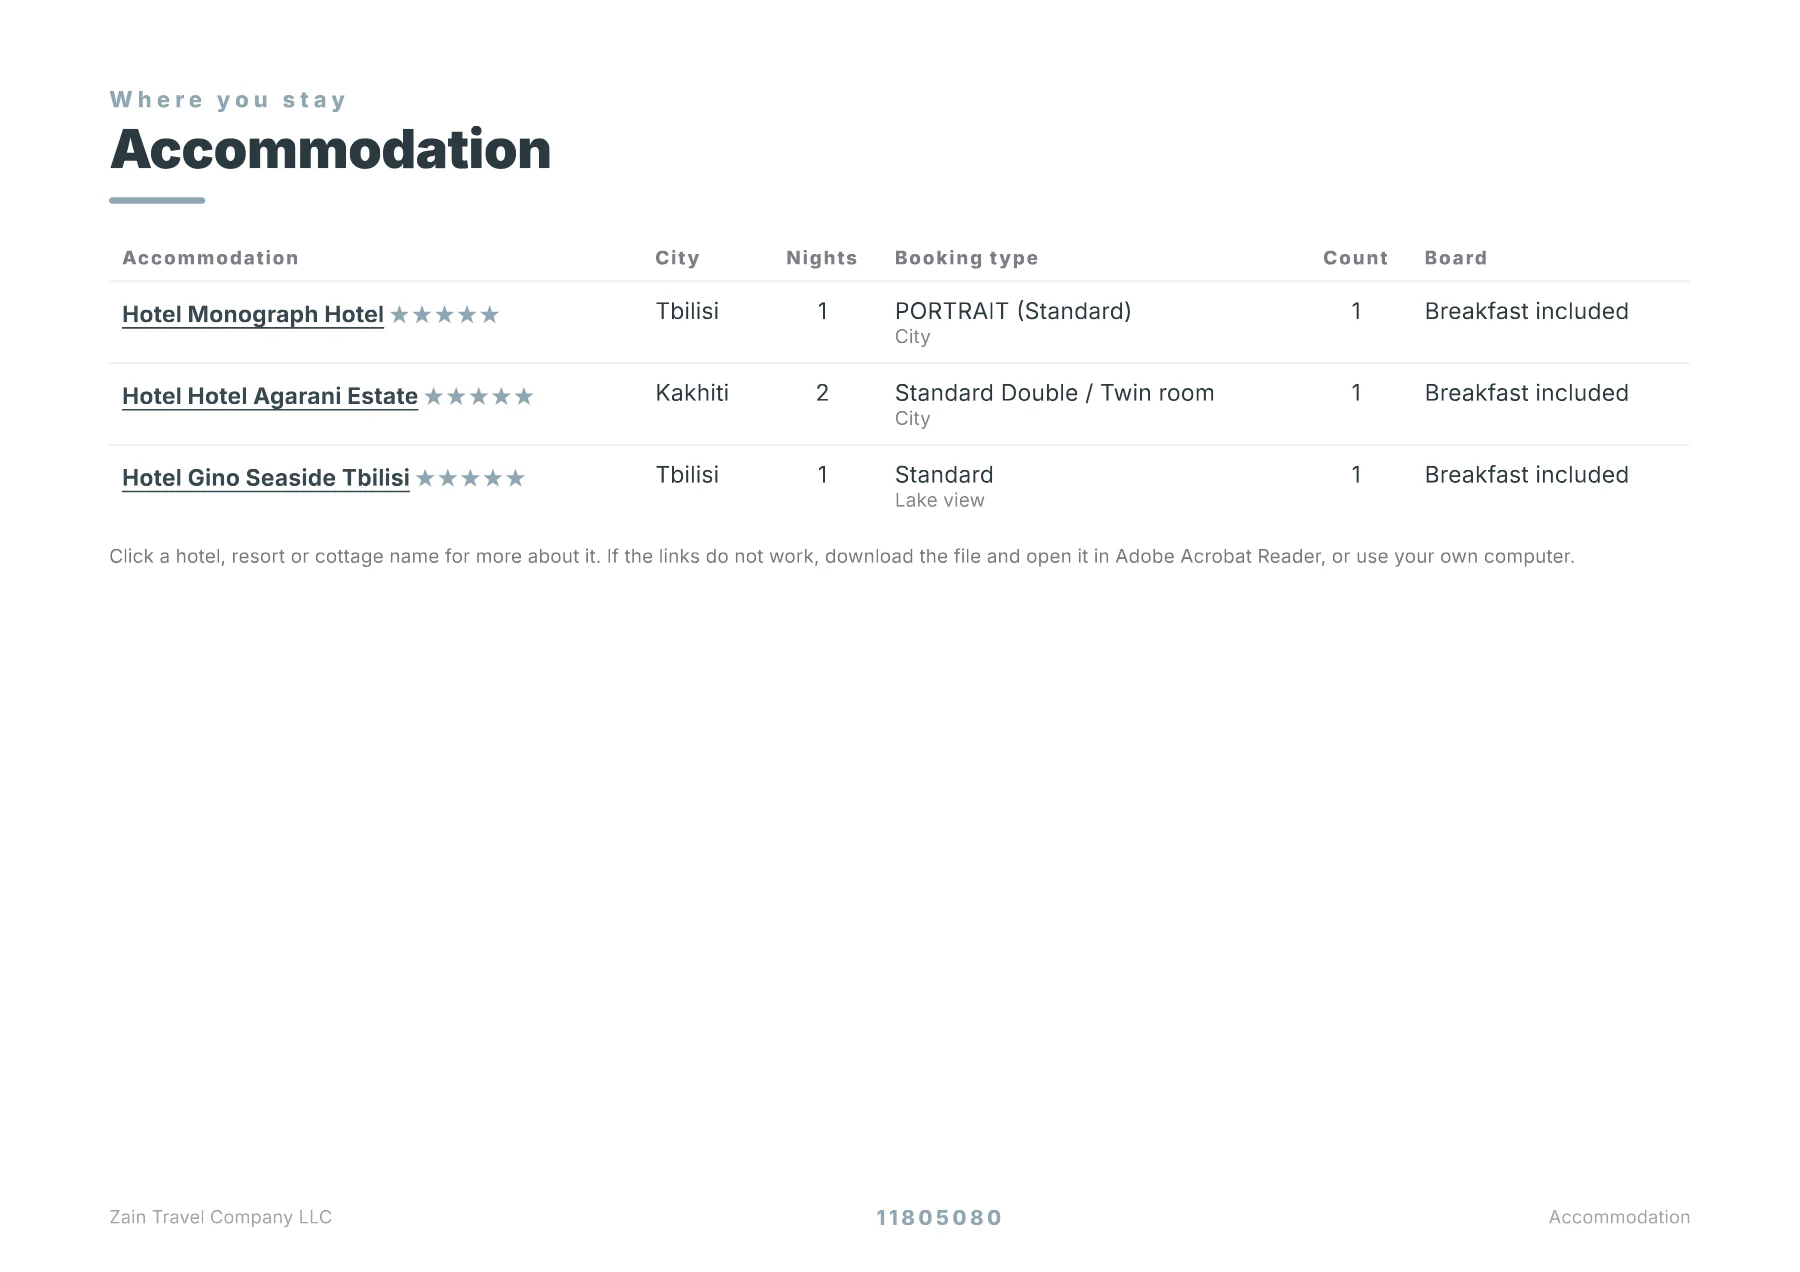This screenshot has width=1800, height=1272.
Task: Click the large Accommodation page heading
Action: (330, 149)
